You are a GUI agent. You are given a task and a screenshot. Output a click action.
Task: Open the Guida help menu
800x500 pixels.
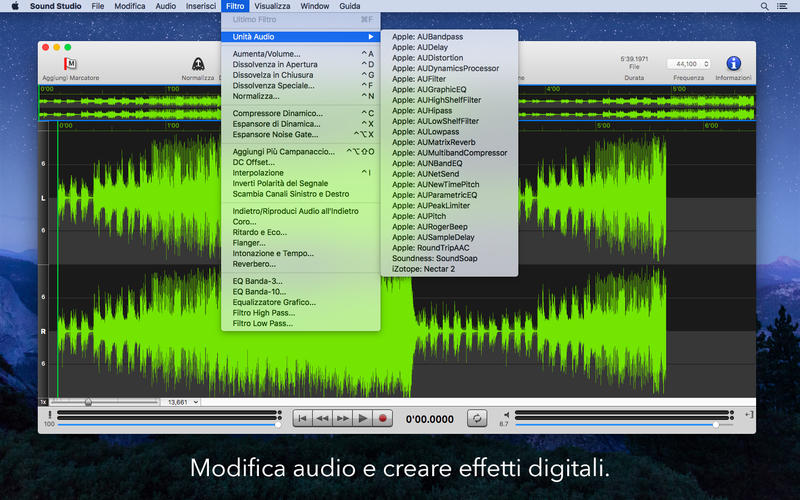coord(349,6)
